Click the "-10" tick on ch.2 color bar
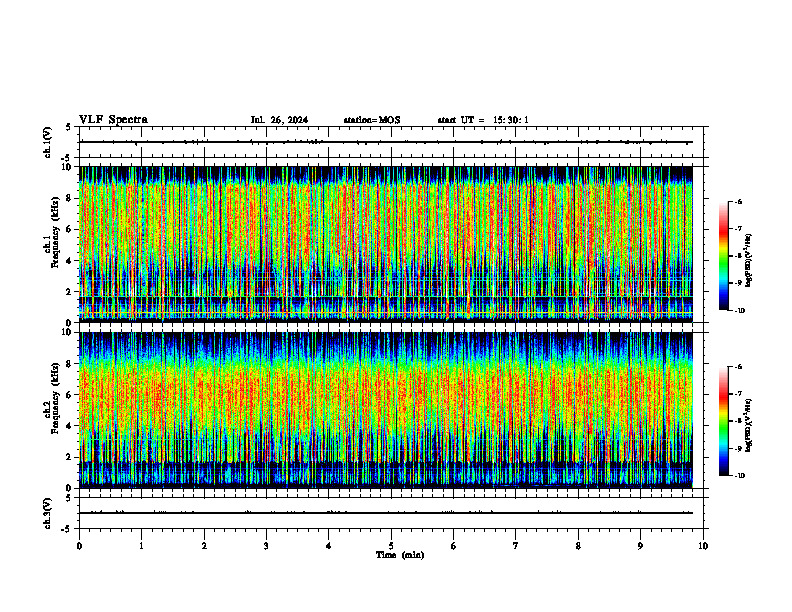 coord(739,476)
